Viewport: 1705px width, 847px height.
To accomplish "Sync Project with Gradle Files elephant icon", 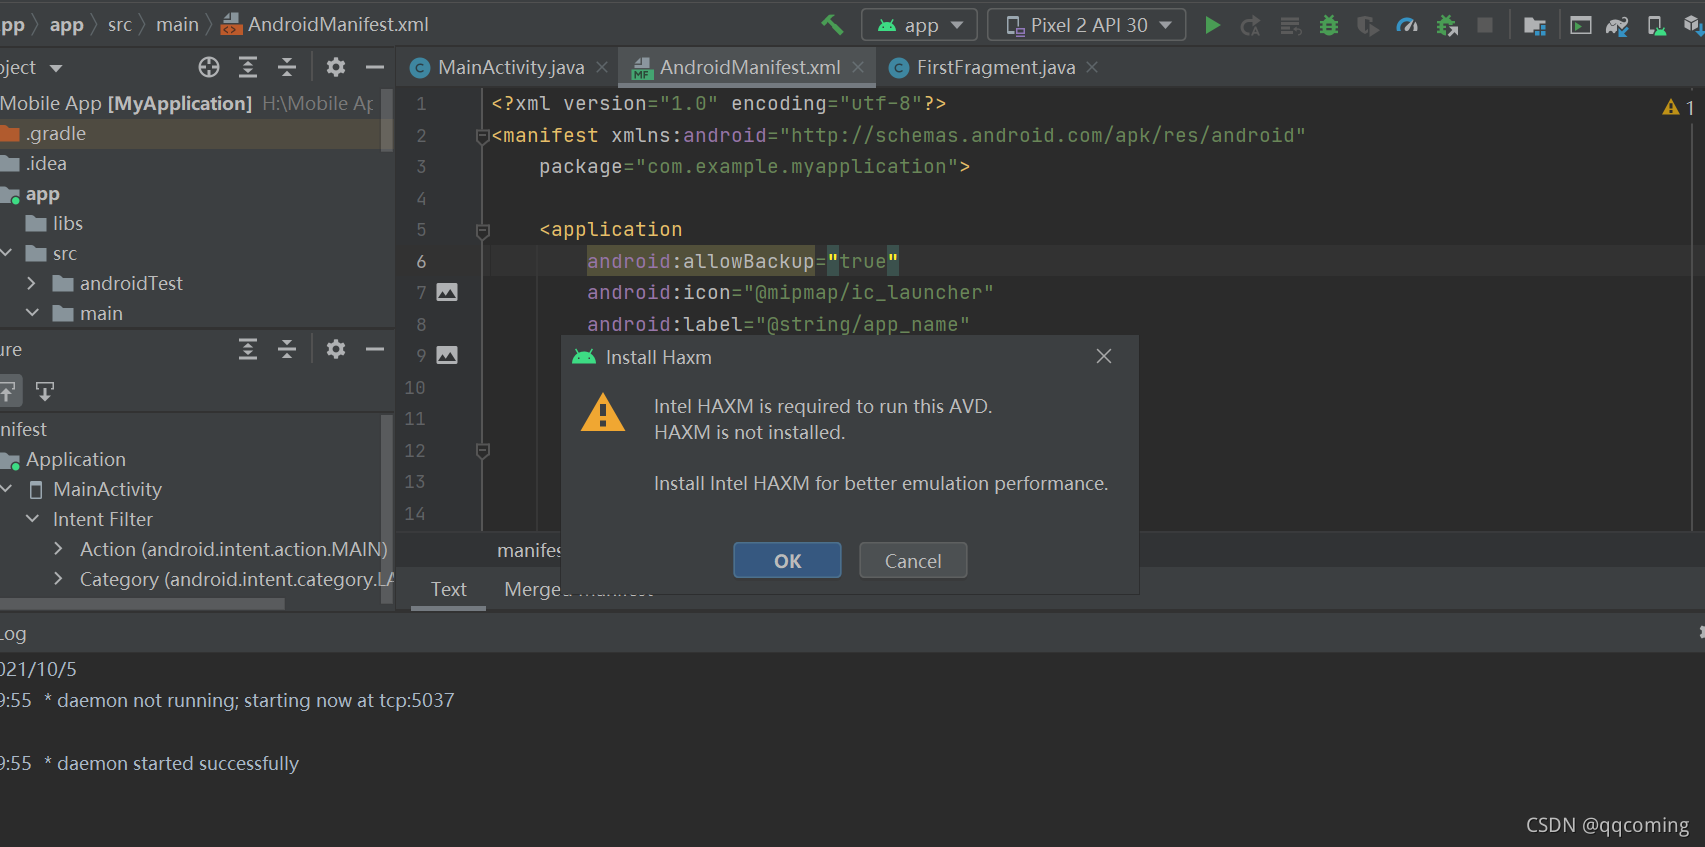I will (1617, 25).
